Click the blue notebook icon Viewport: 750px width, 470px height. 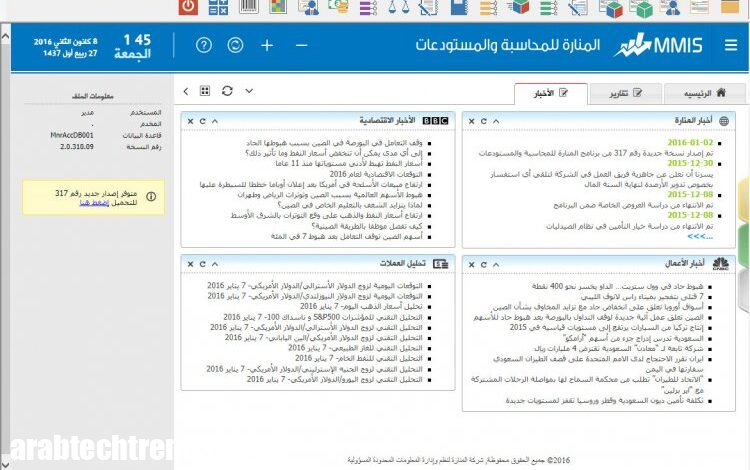coord(459,7)
